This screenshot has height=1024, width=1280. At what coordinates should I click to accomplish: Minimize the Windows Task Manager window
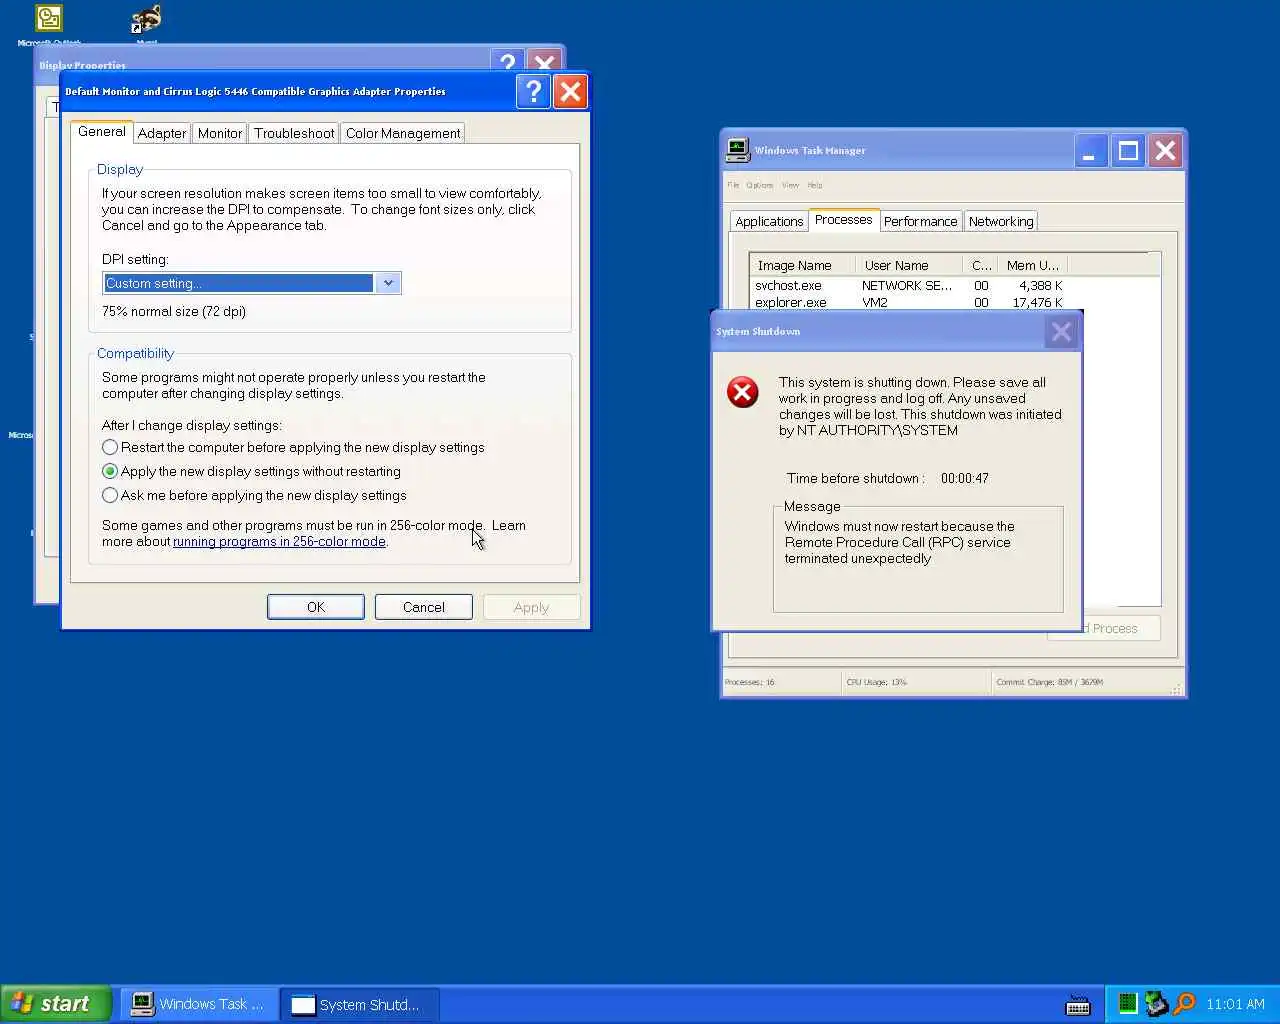tap(1090, 151)
